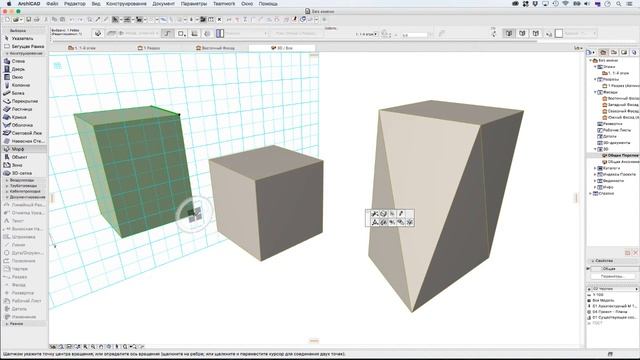
Task: Expand the Трубопроводы toolbox section
Action: pos(24,186)
